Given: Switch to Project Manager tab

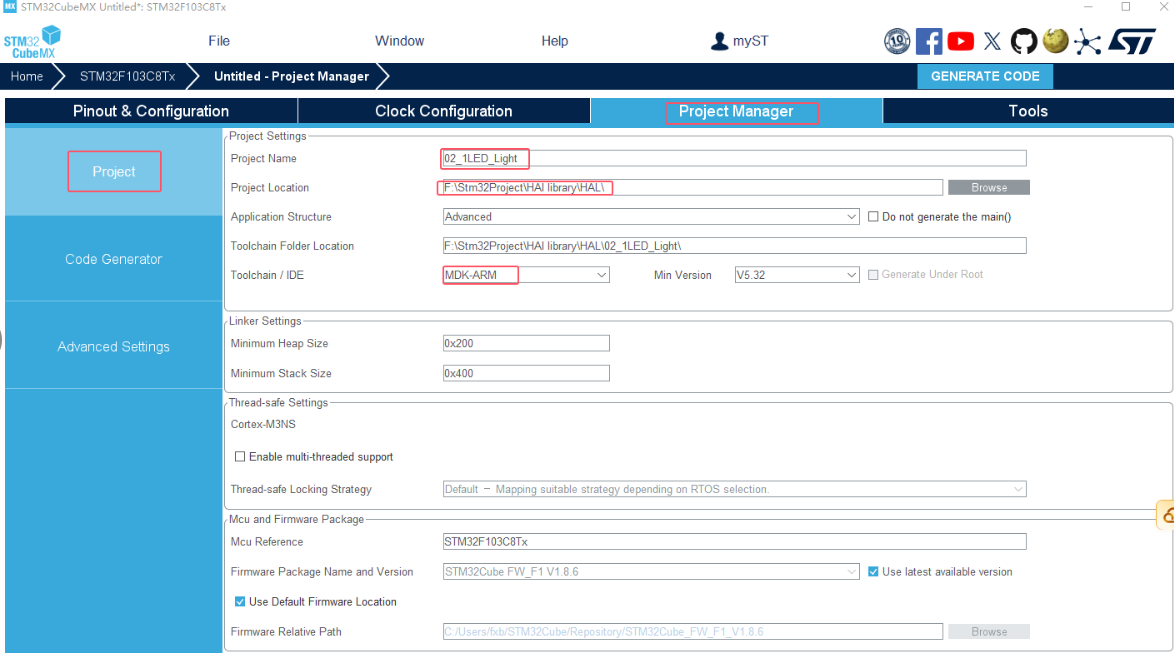Looking at the screenshot, I should pyautogui.click(x=736, y=111).
